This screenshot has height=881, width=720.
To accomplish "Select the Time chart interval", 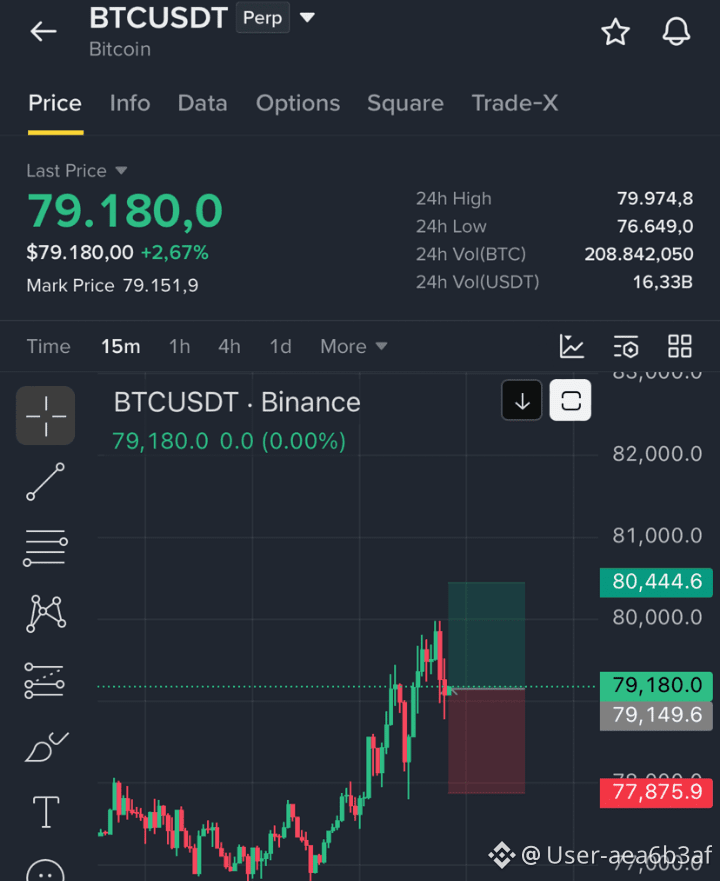I will (x=48, y=347).
